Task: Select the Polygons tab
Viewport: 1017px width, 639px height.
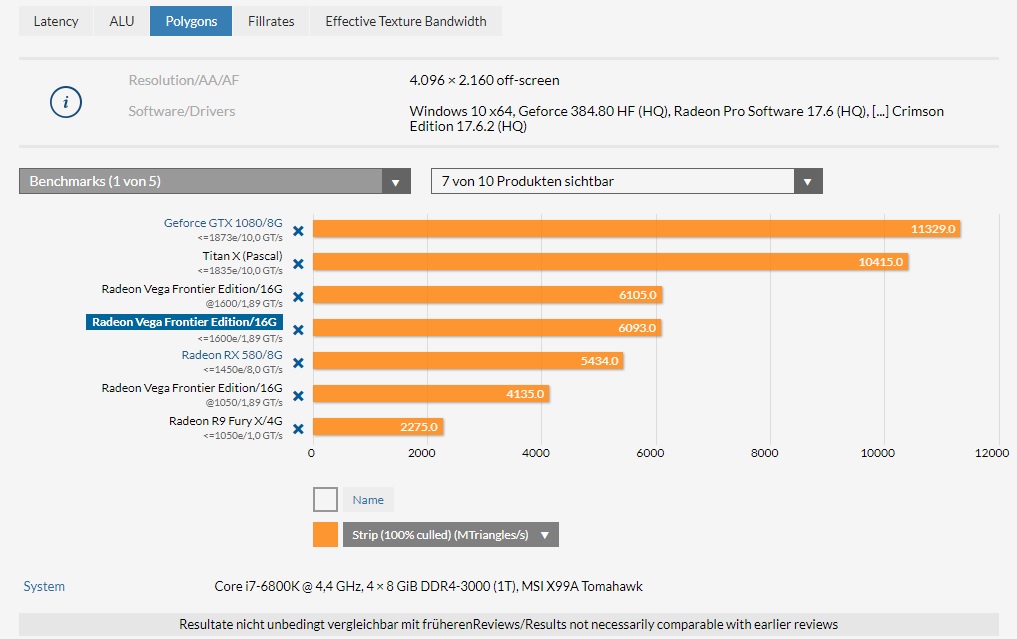Action: point(191,21)
